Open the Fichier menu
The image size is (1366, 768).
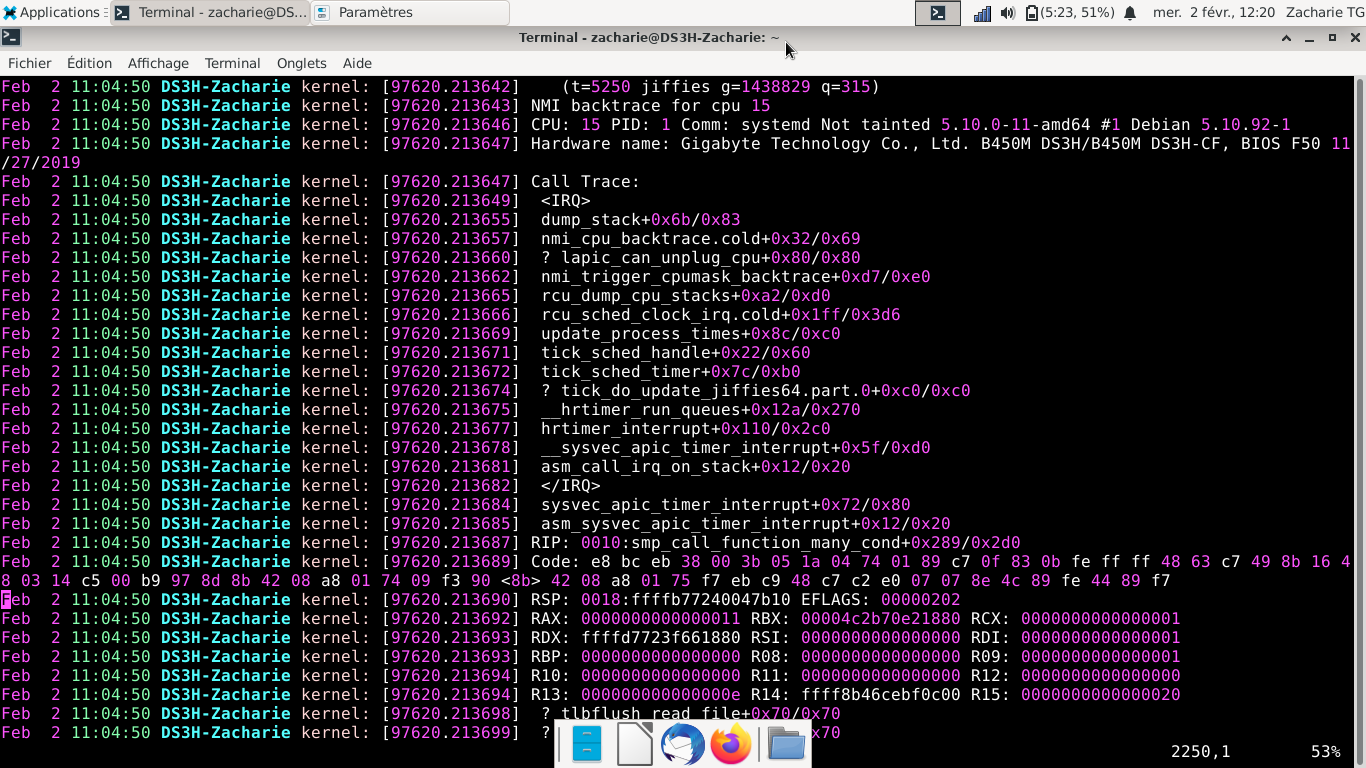click(x=30, y=63)
